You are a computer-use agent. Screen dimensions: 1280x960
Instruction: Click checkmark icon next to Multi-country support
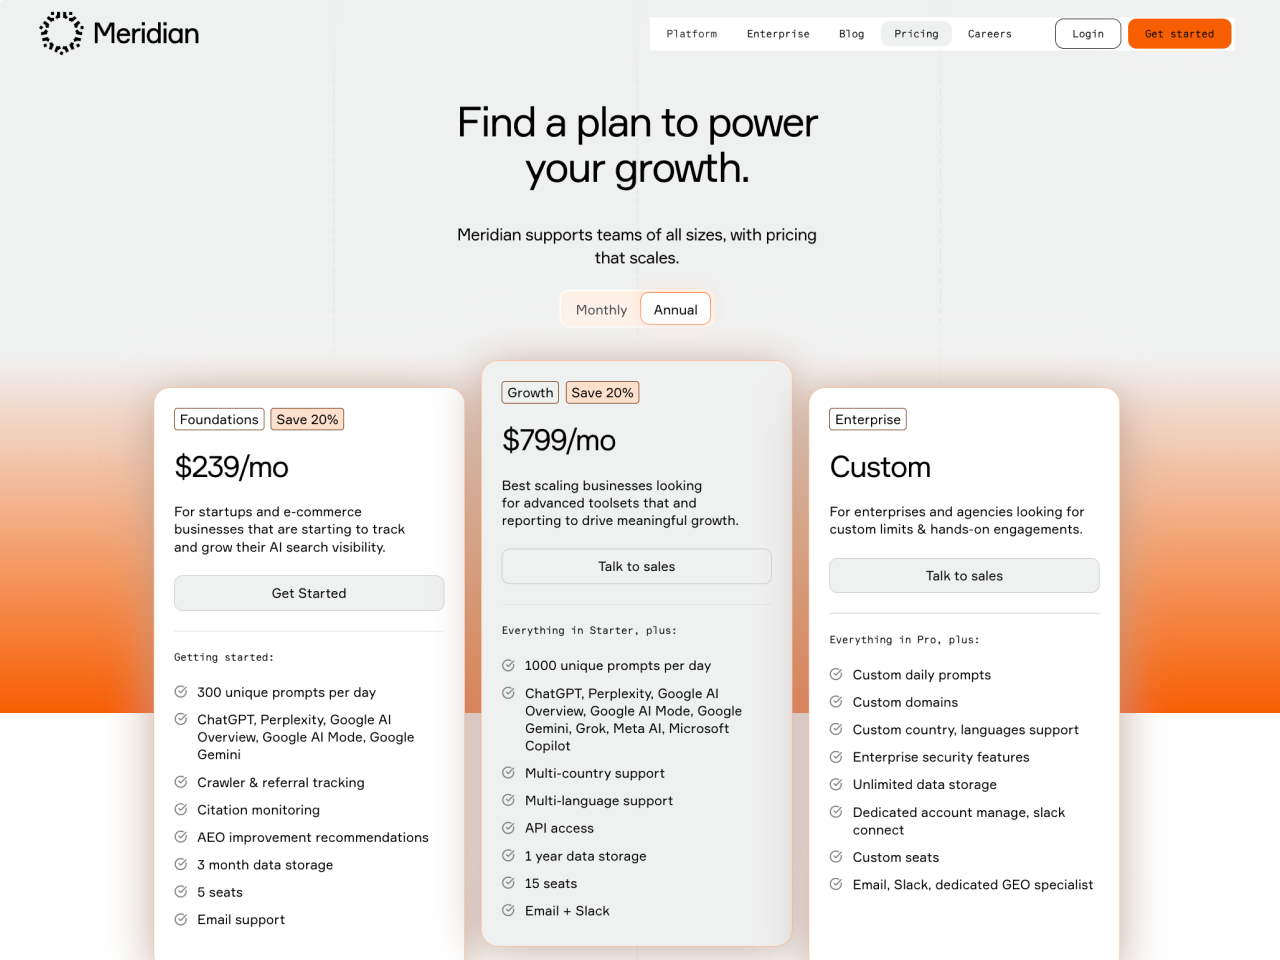click(508, 772)
